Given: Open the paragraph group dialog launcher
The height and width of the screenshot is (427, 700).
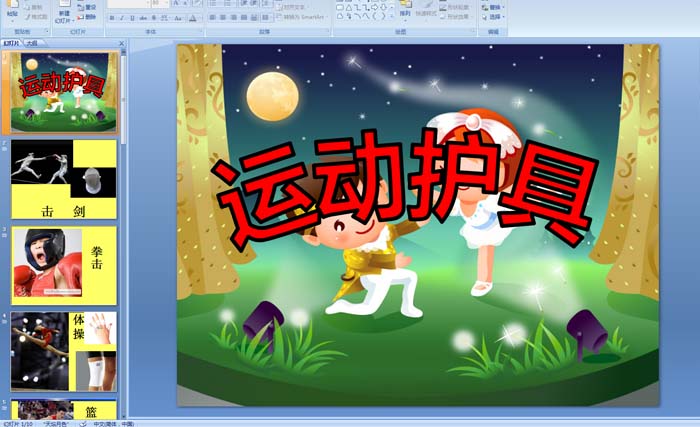Looking at the screenshot, I should [x=329, y=31].
